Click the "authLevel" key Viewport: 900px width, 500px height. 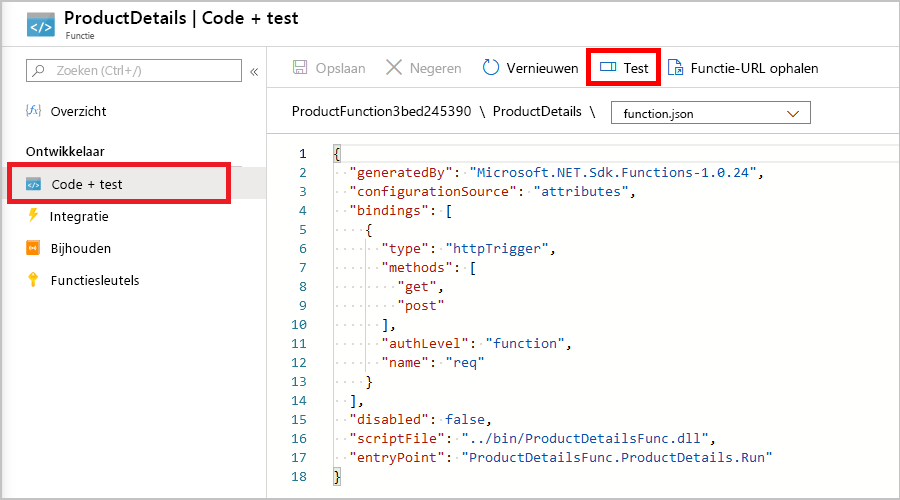pyautogui.click(x=424, y=343)
